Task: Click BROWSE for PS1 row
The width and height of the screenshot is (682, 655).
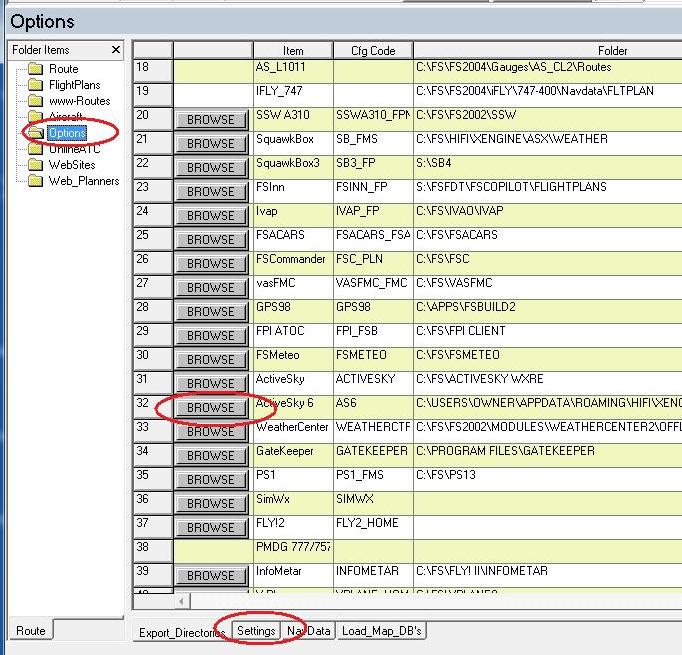Action: pyautogui.click(x=211, y=479)
